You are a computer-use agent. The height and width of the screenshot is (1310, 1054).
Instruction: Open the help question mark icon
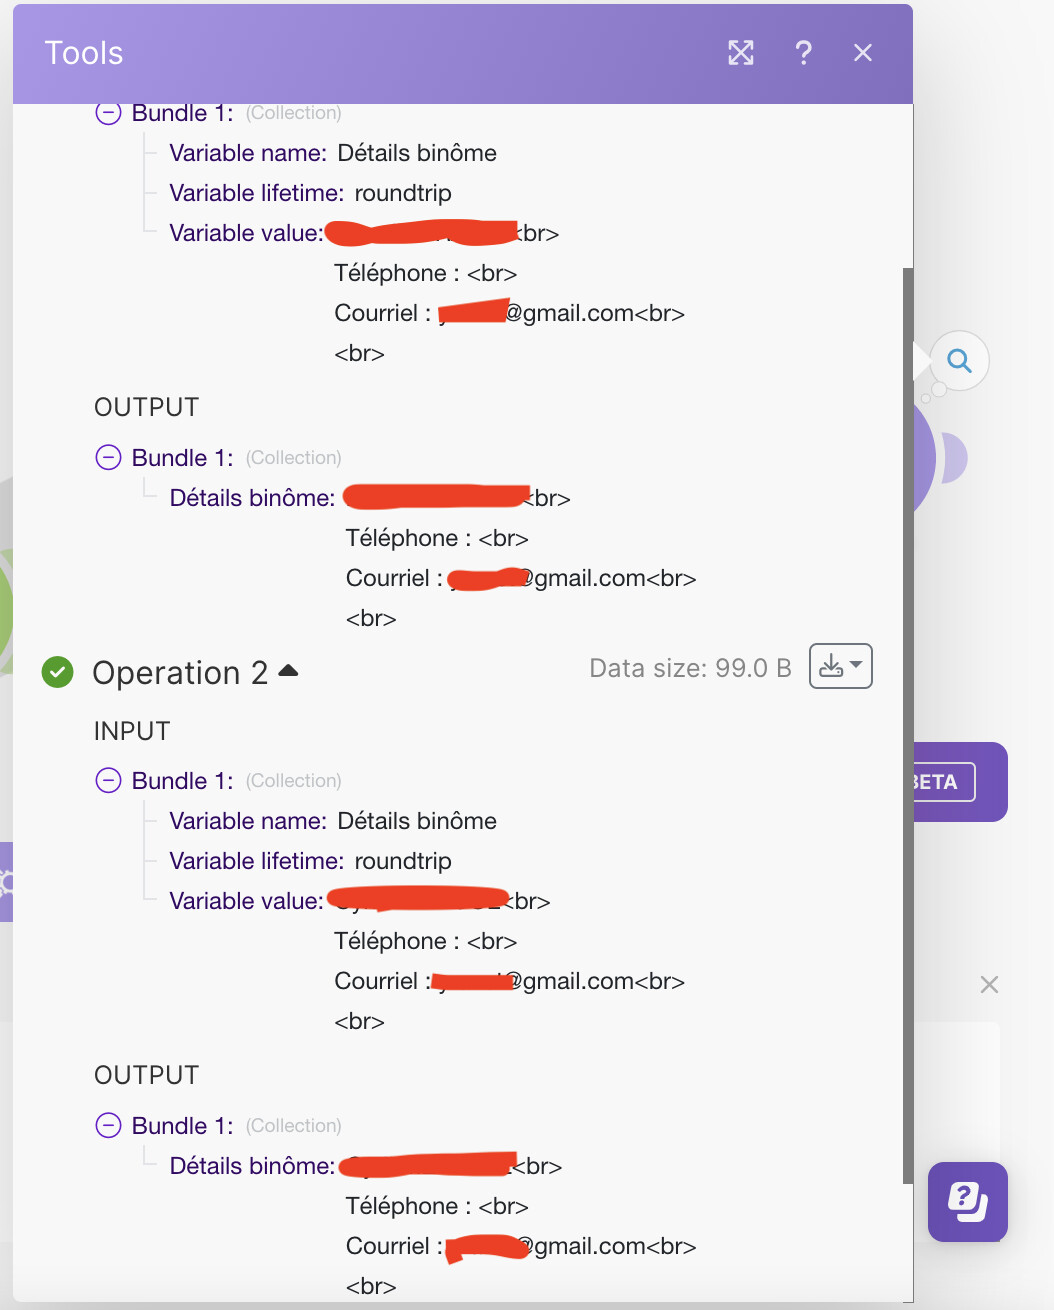click(803, 53)
